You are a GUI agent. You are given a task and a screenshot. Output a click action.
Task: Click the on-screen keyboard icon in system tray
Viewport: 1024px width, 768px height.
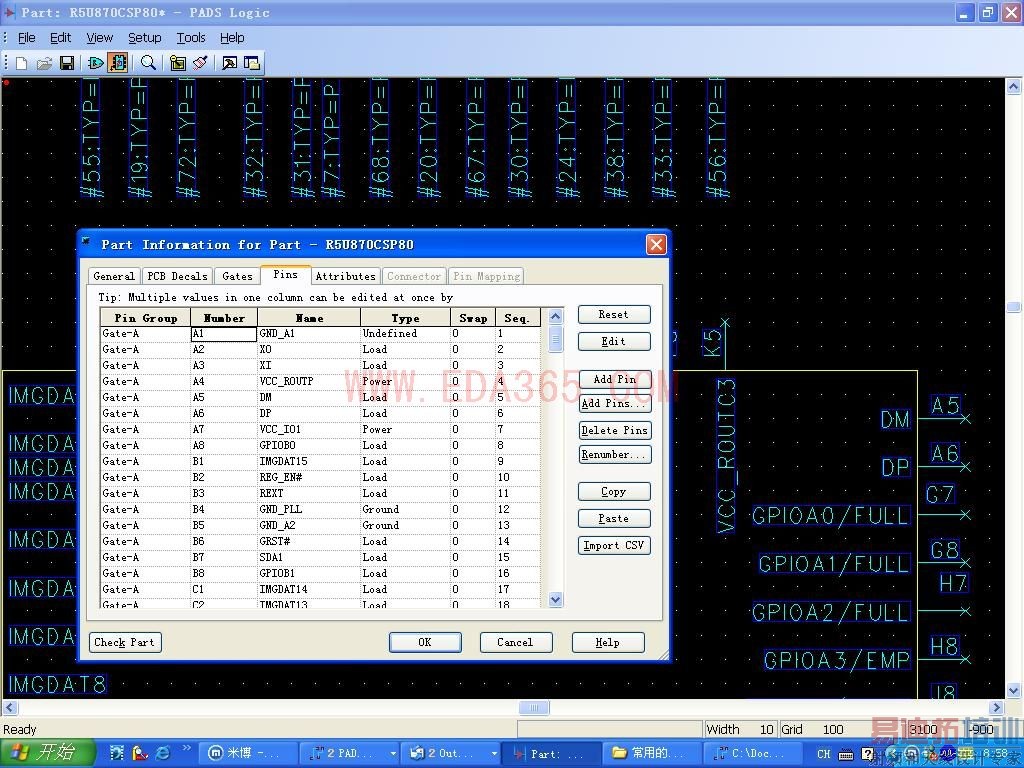point(845,754)
